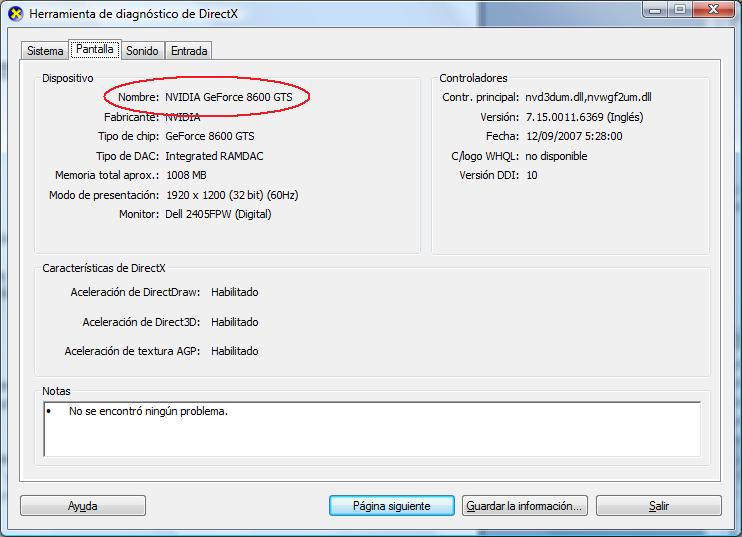742x537 pixels.
Task: Select the device name NVIDIA GeForce 8600 GTS
Action: [229, 97]
